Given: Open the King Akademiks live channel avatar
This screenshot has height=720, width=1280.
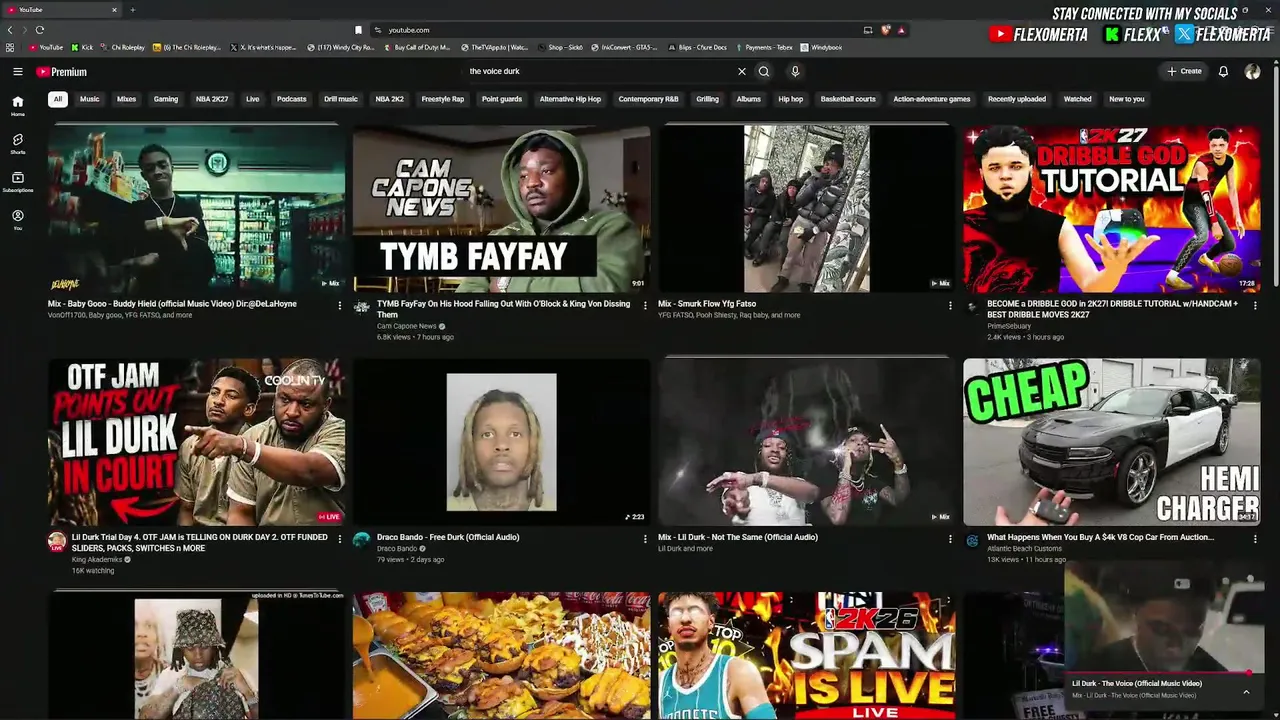Looking at the screenshot, I should (57, 542).
